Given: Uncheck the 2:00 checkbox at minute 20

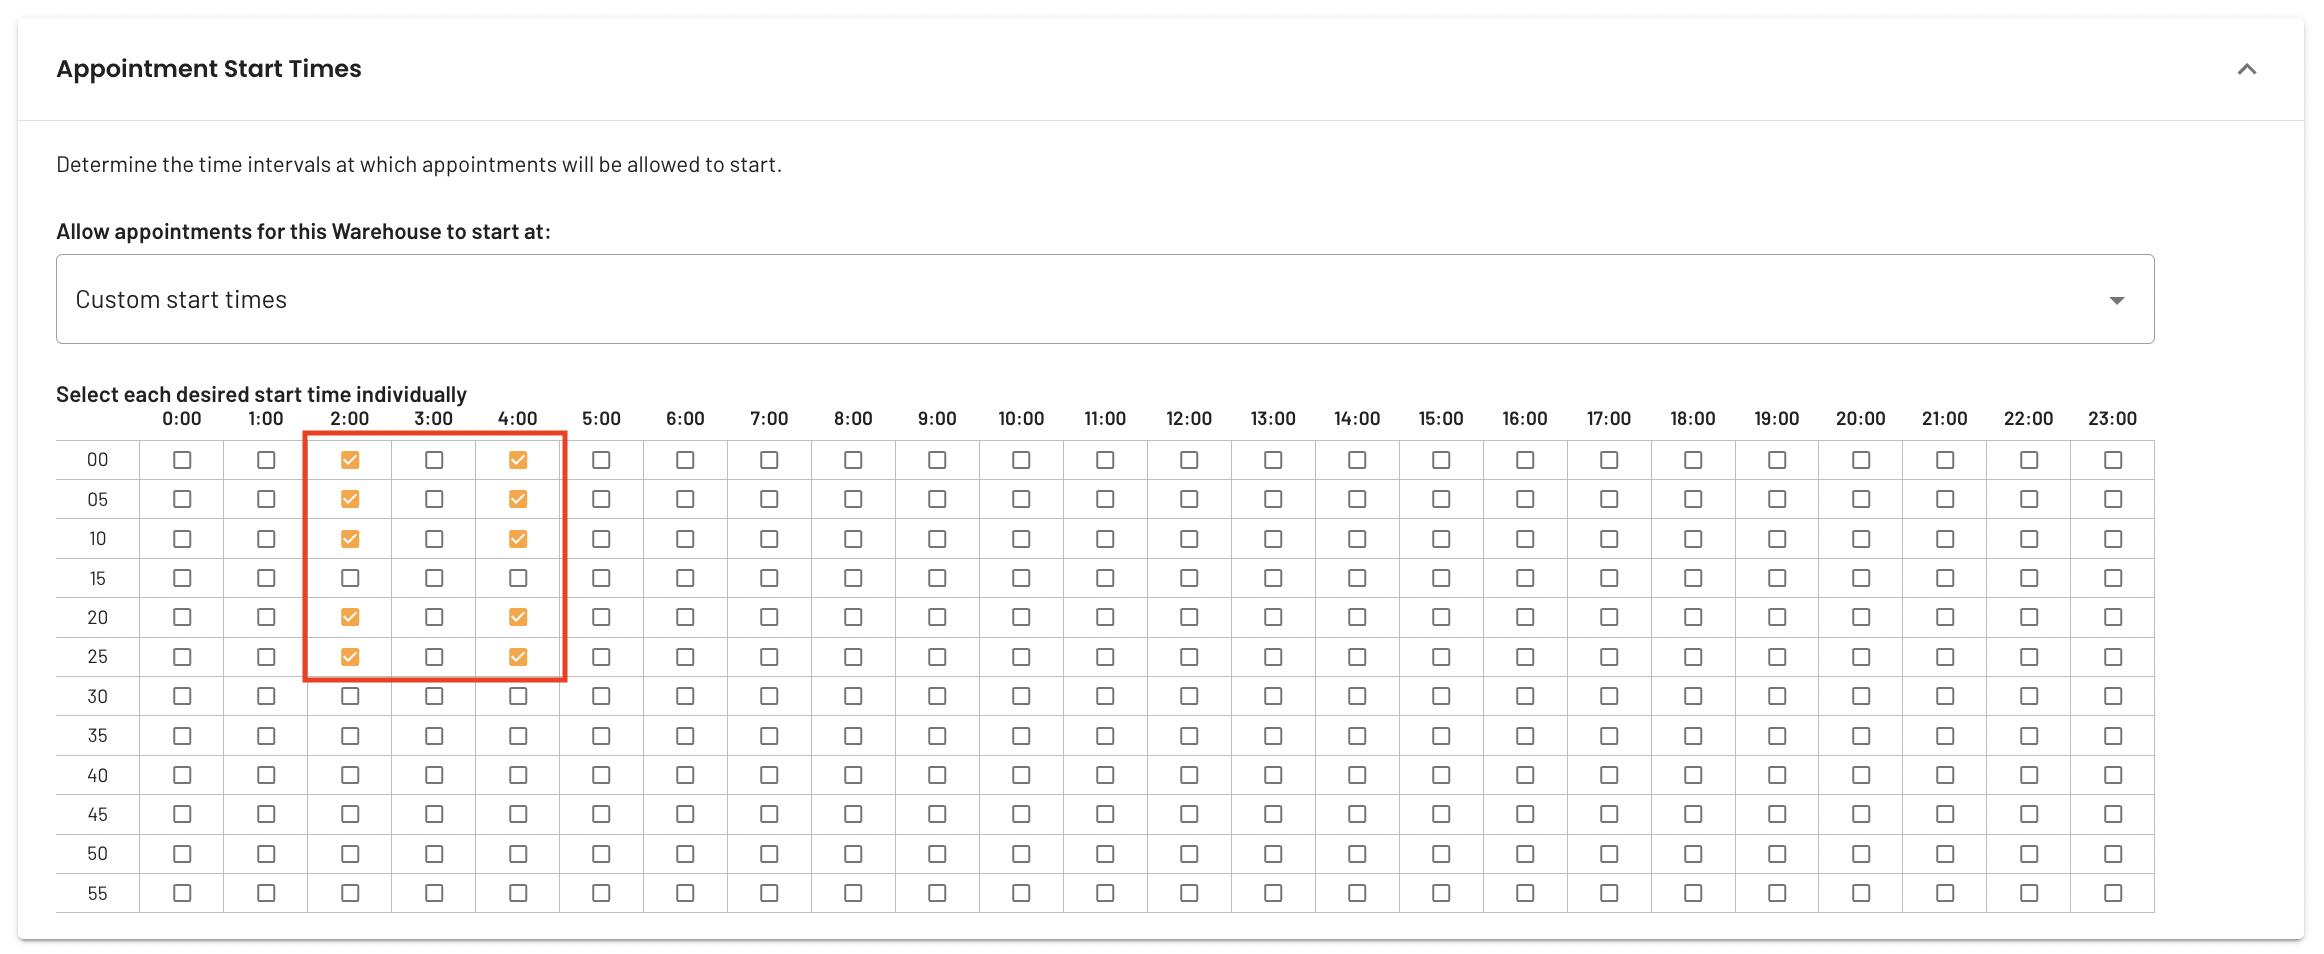Looking at the screenshot, I should click(350, 617).
